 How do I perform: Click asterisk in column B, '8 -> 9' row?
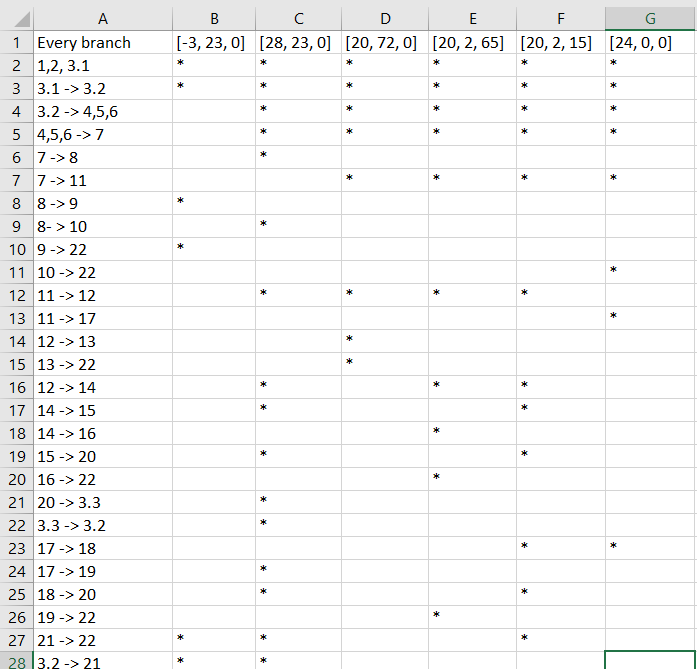[180, 200]
